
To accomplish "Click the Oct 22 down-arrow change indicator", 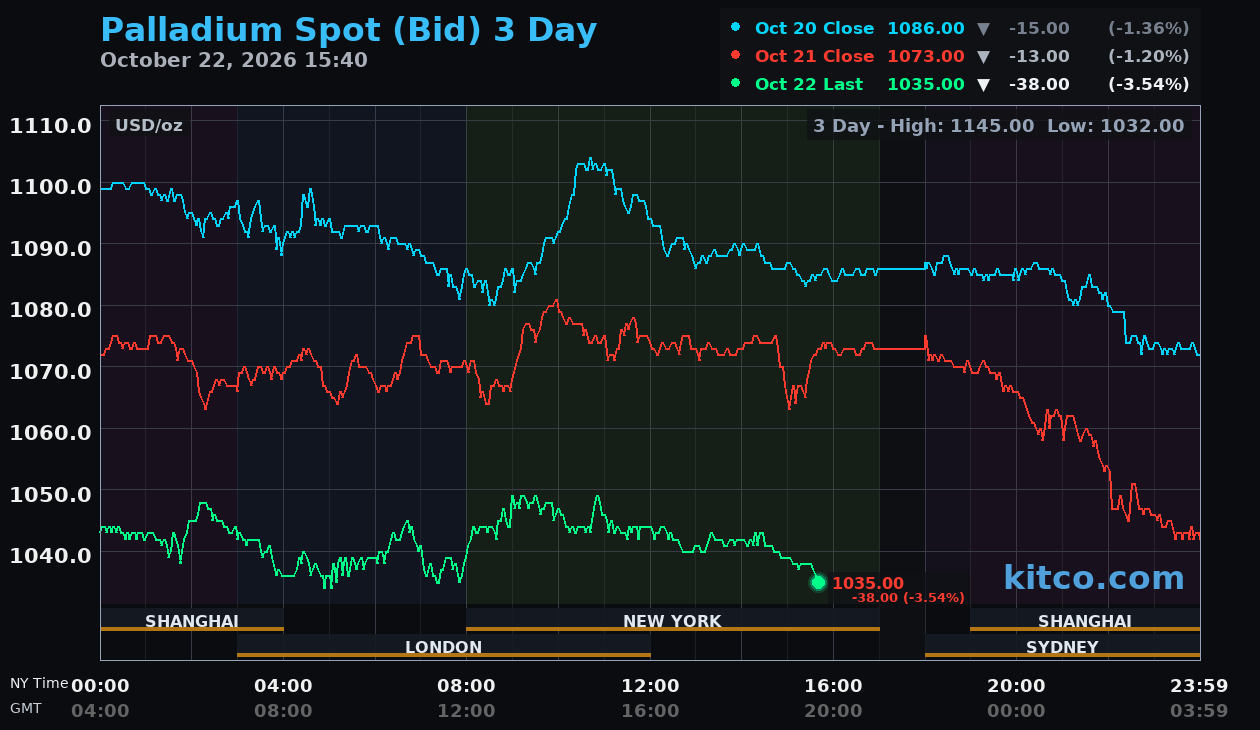I will click(x=983, y=84).
